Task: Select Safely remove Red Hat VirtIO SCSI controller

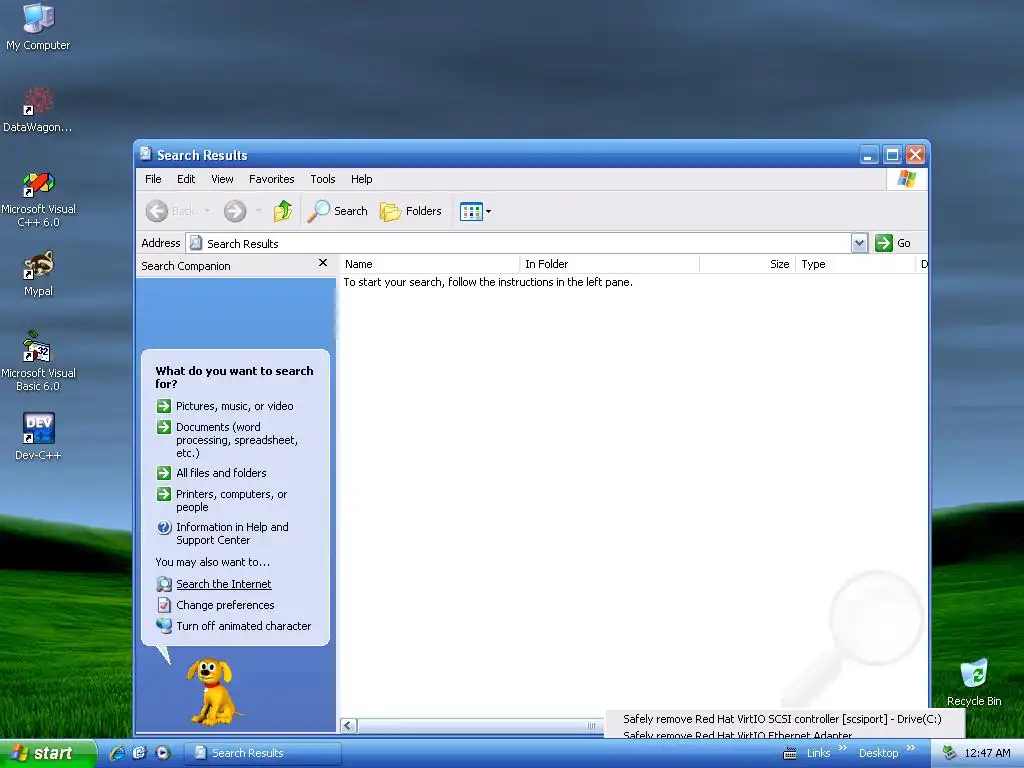Action: pyautogui.click(x=782, y=719)
